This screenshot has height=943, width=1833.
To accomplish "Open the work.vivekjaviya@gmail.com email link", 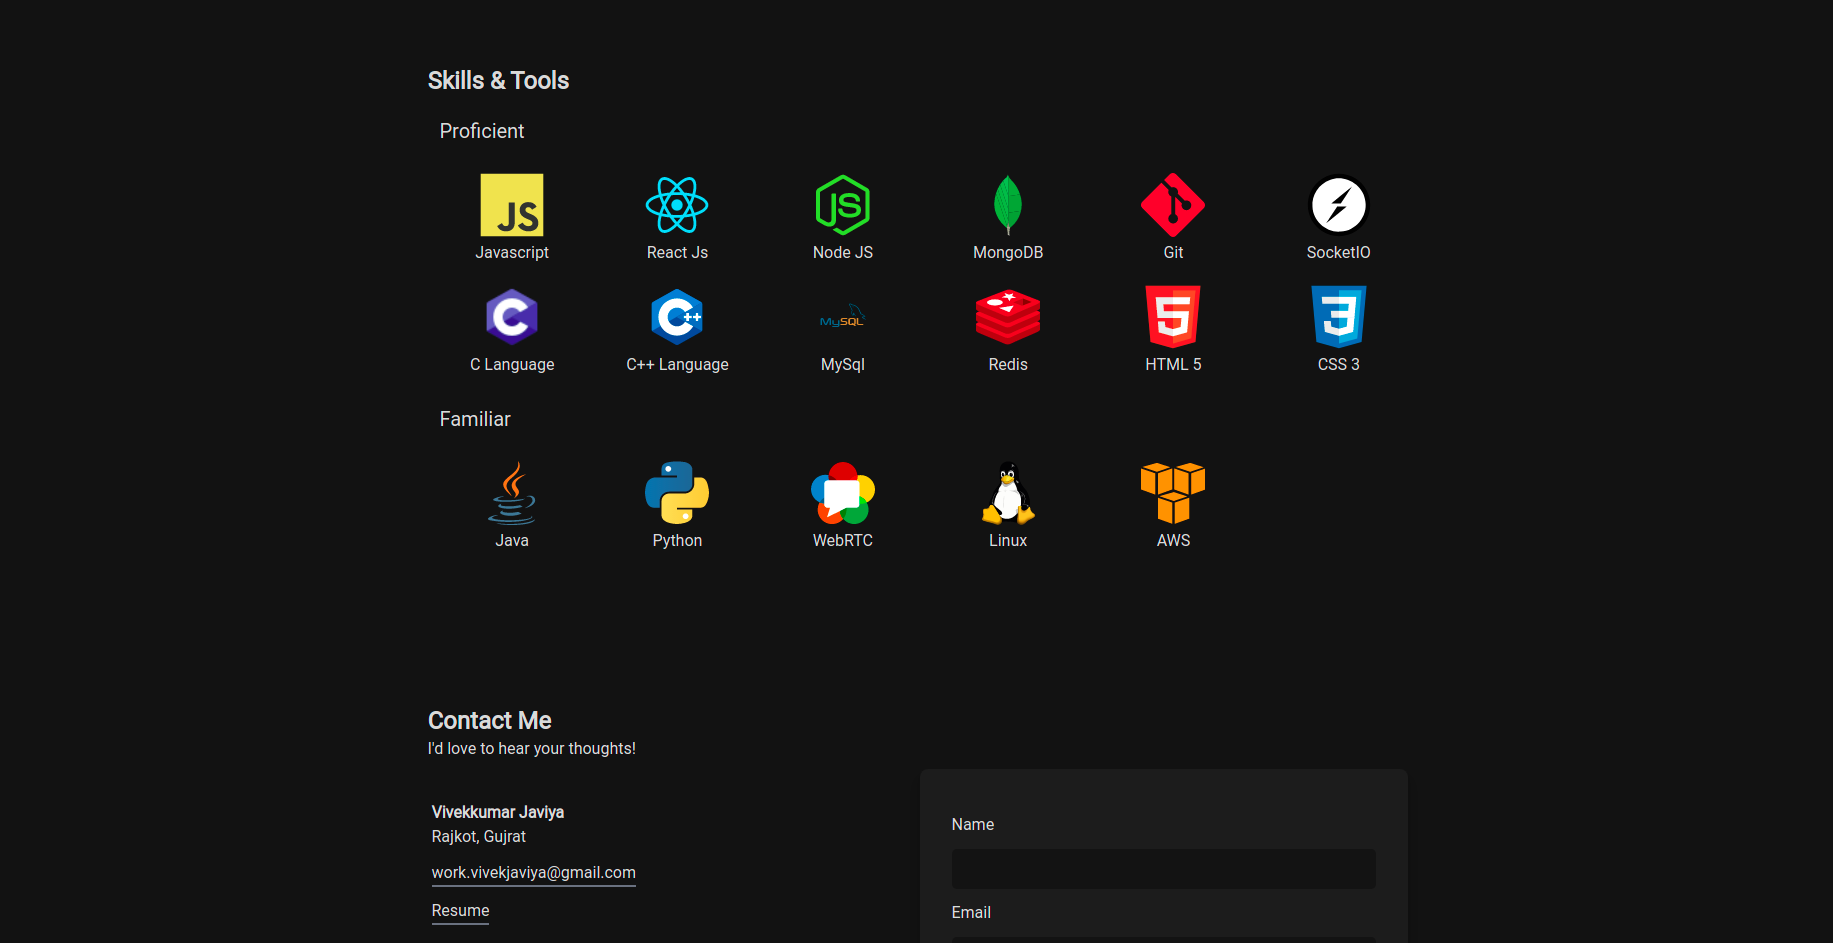I will click(534, 873).
